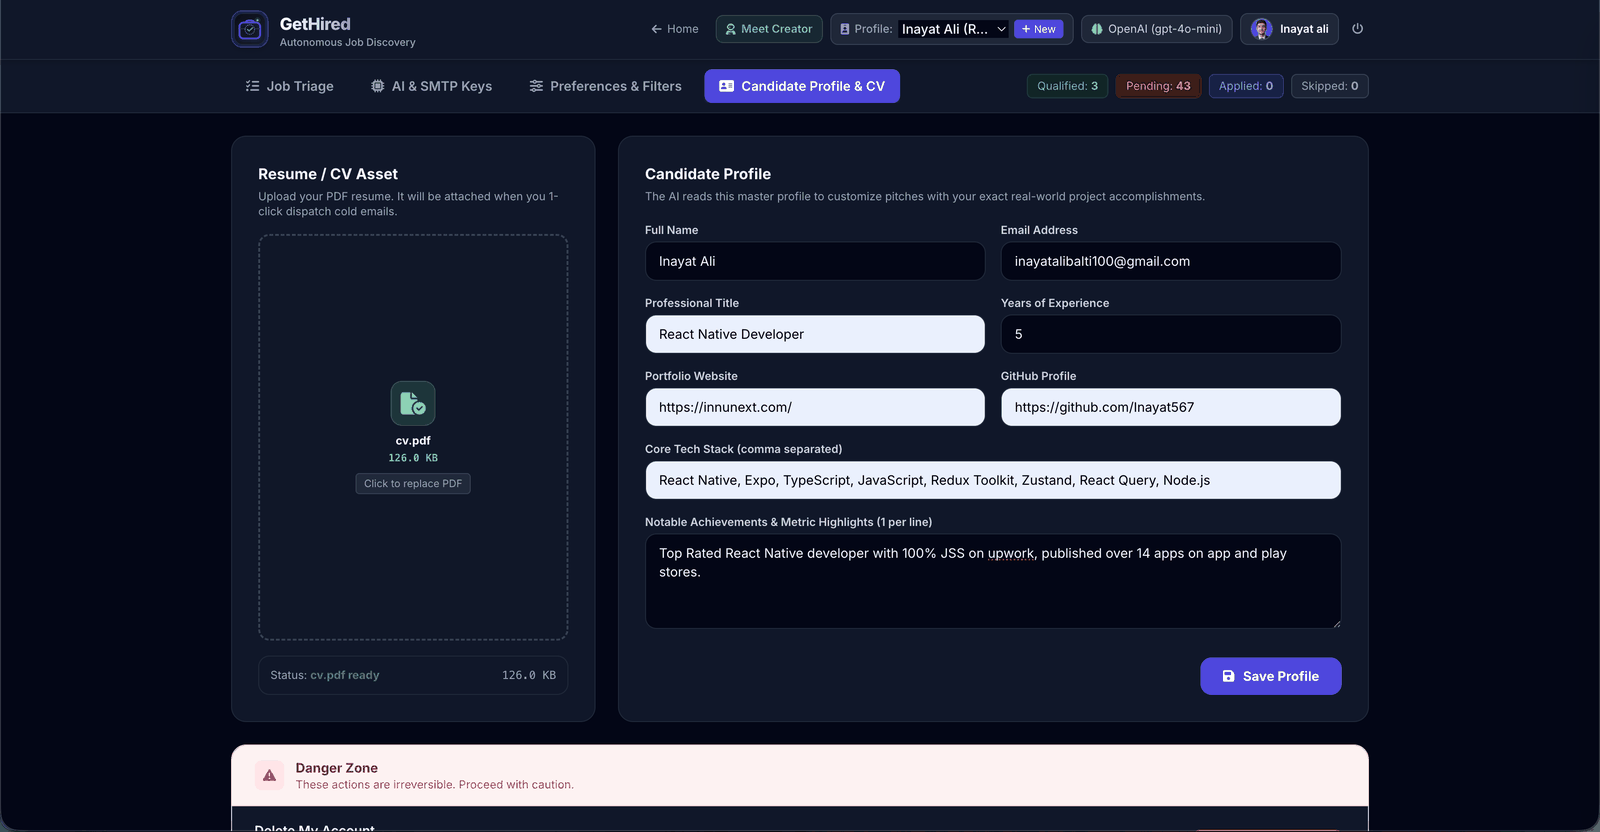Click the Full Name input field

click(815, 261)
